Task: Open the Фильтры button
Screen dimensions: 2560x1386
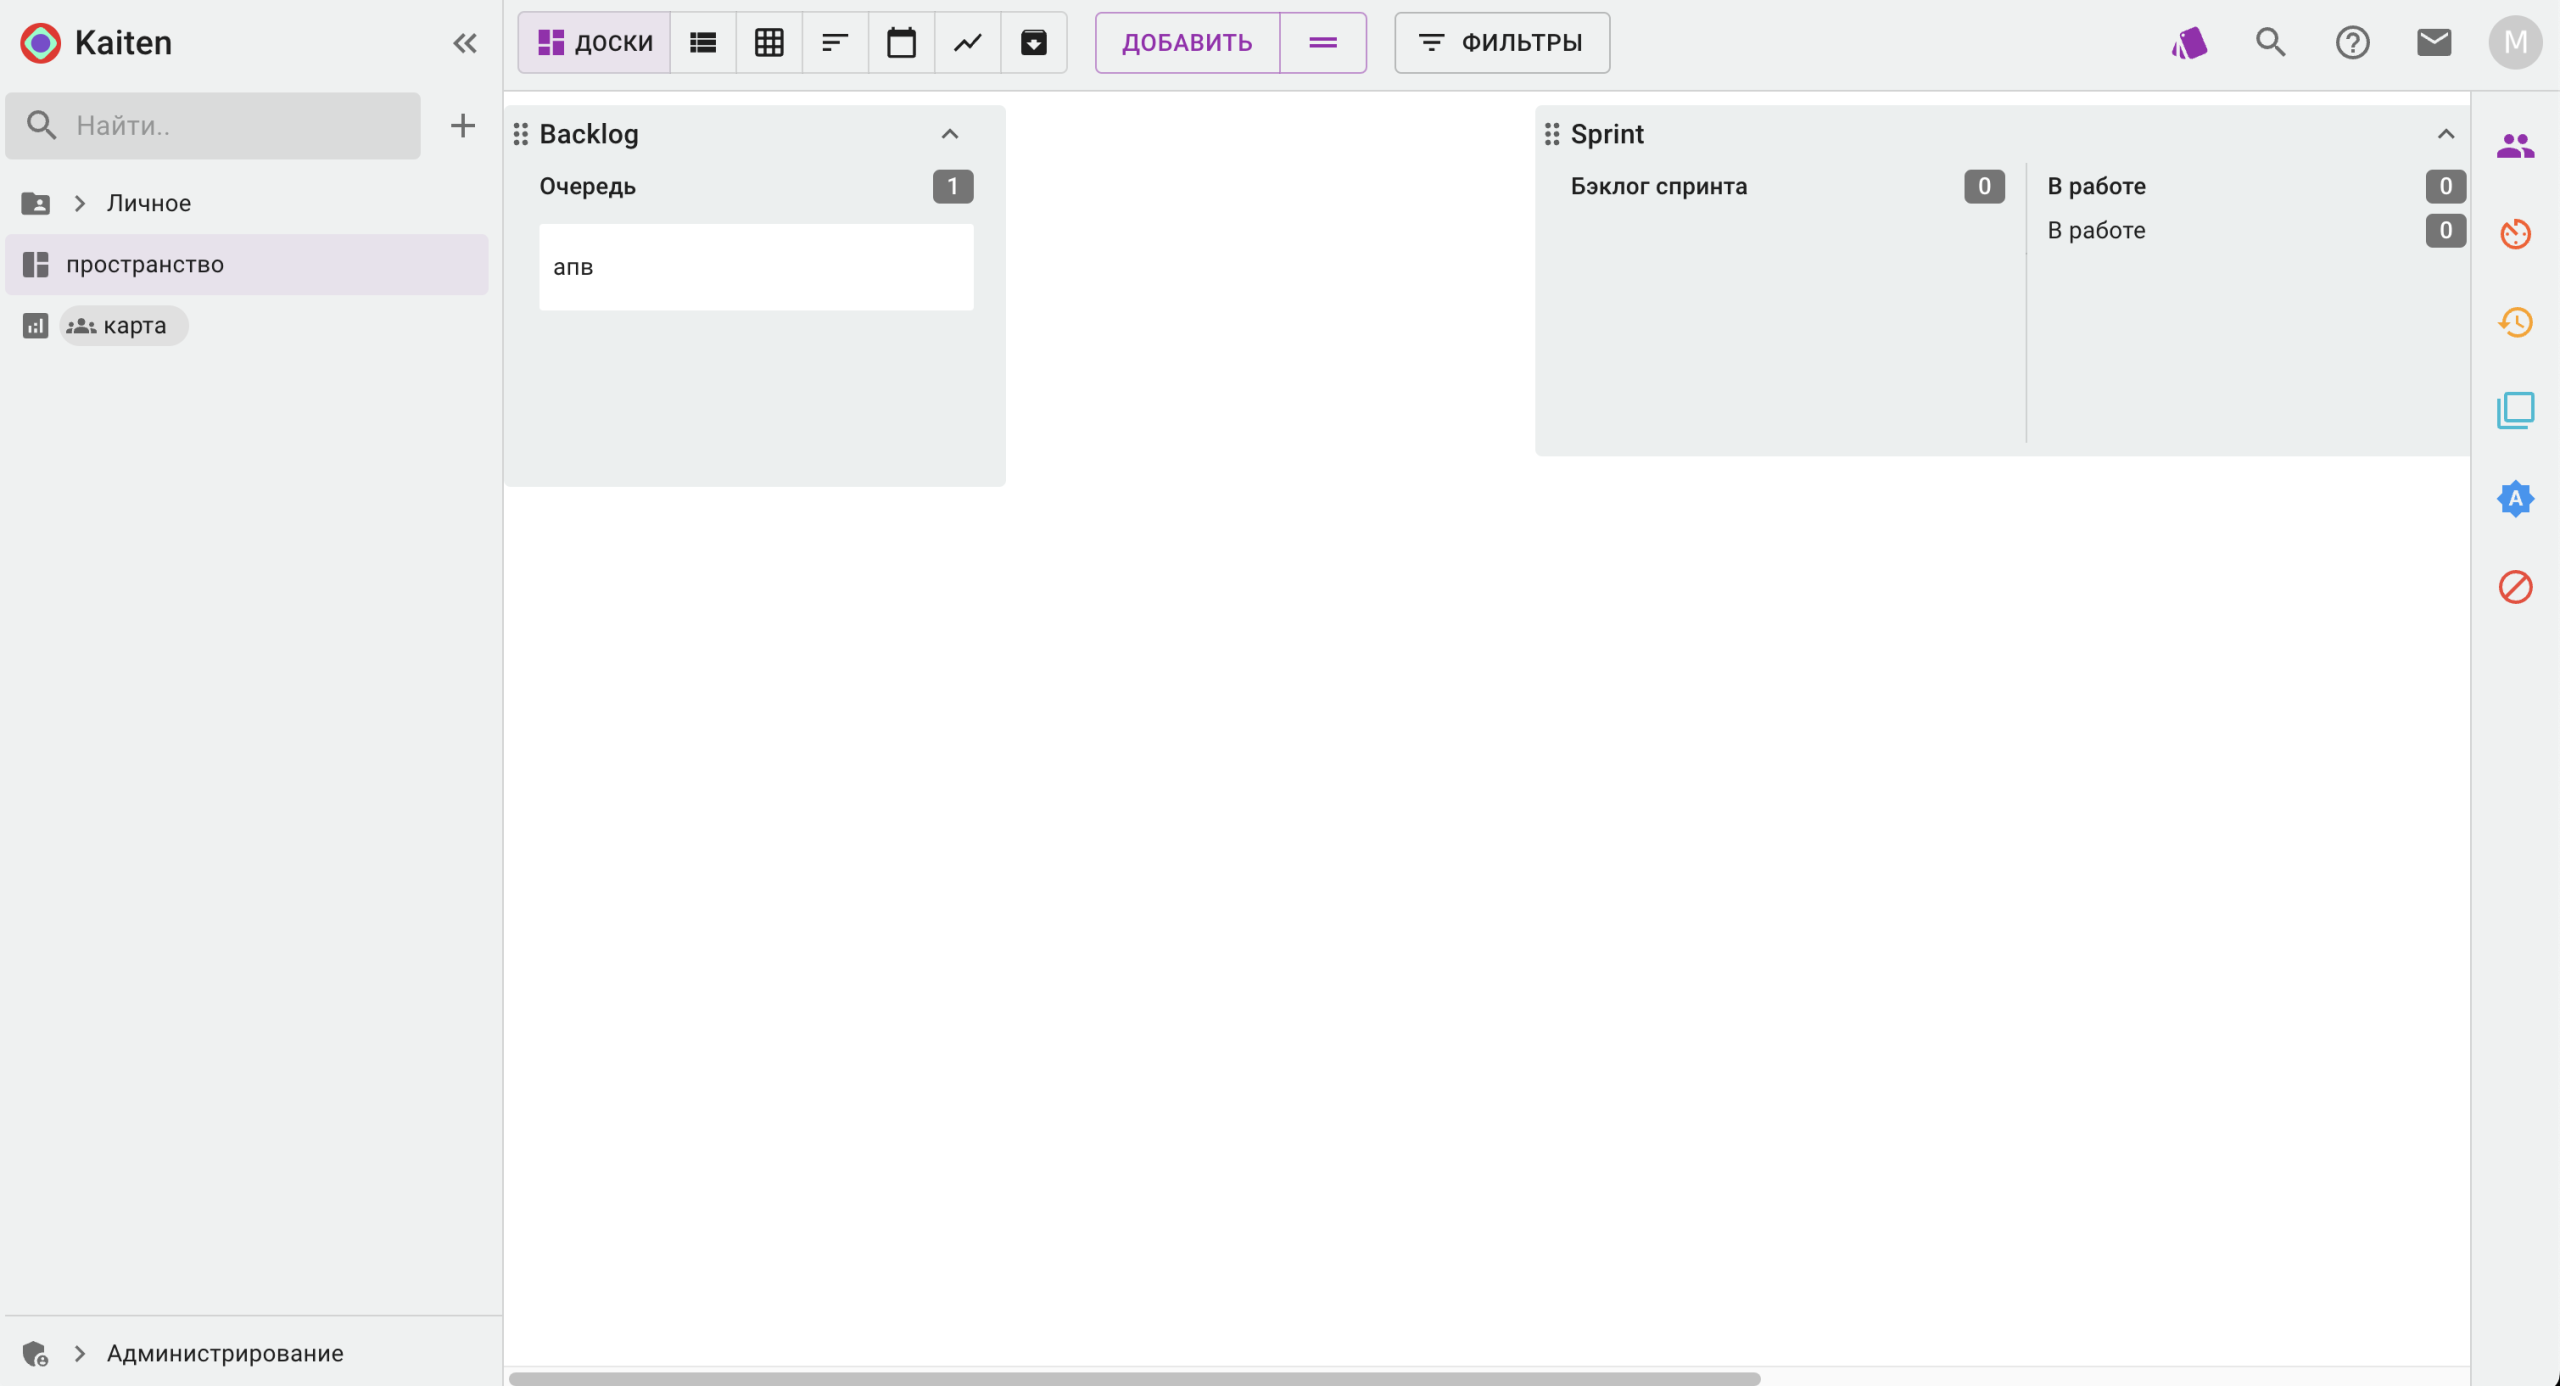Action: [1501, 42]
